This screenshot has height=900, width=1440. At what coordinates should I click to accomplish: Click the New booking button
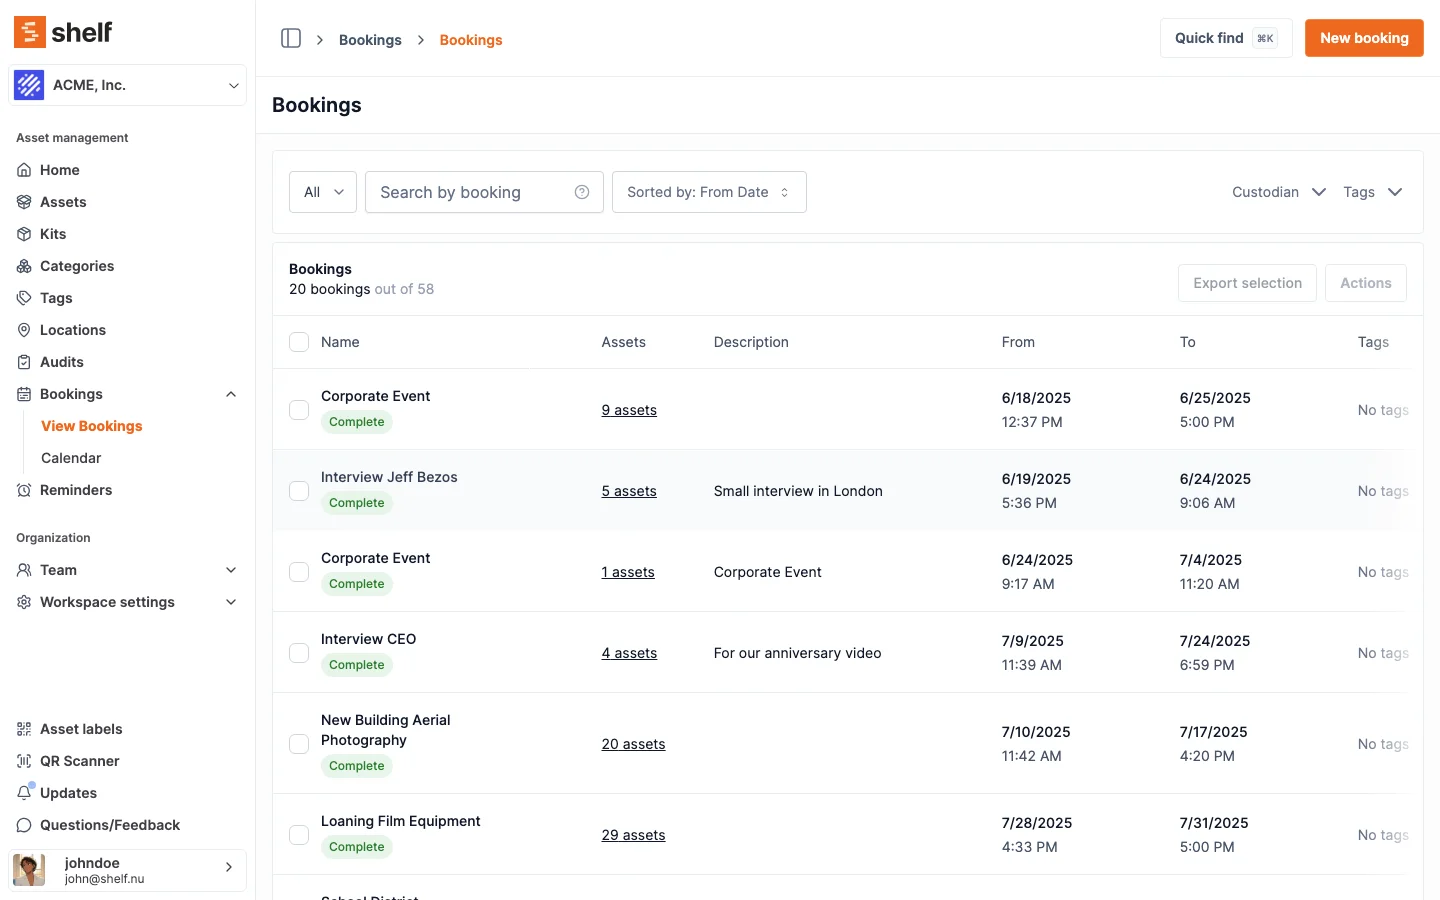tap(1363, 38)
